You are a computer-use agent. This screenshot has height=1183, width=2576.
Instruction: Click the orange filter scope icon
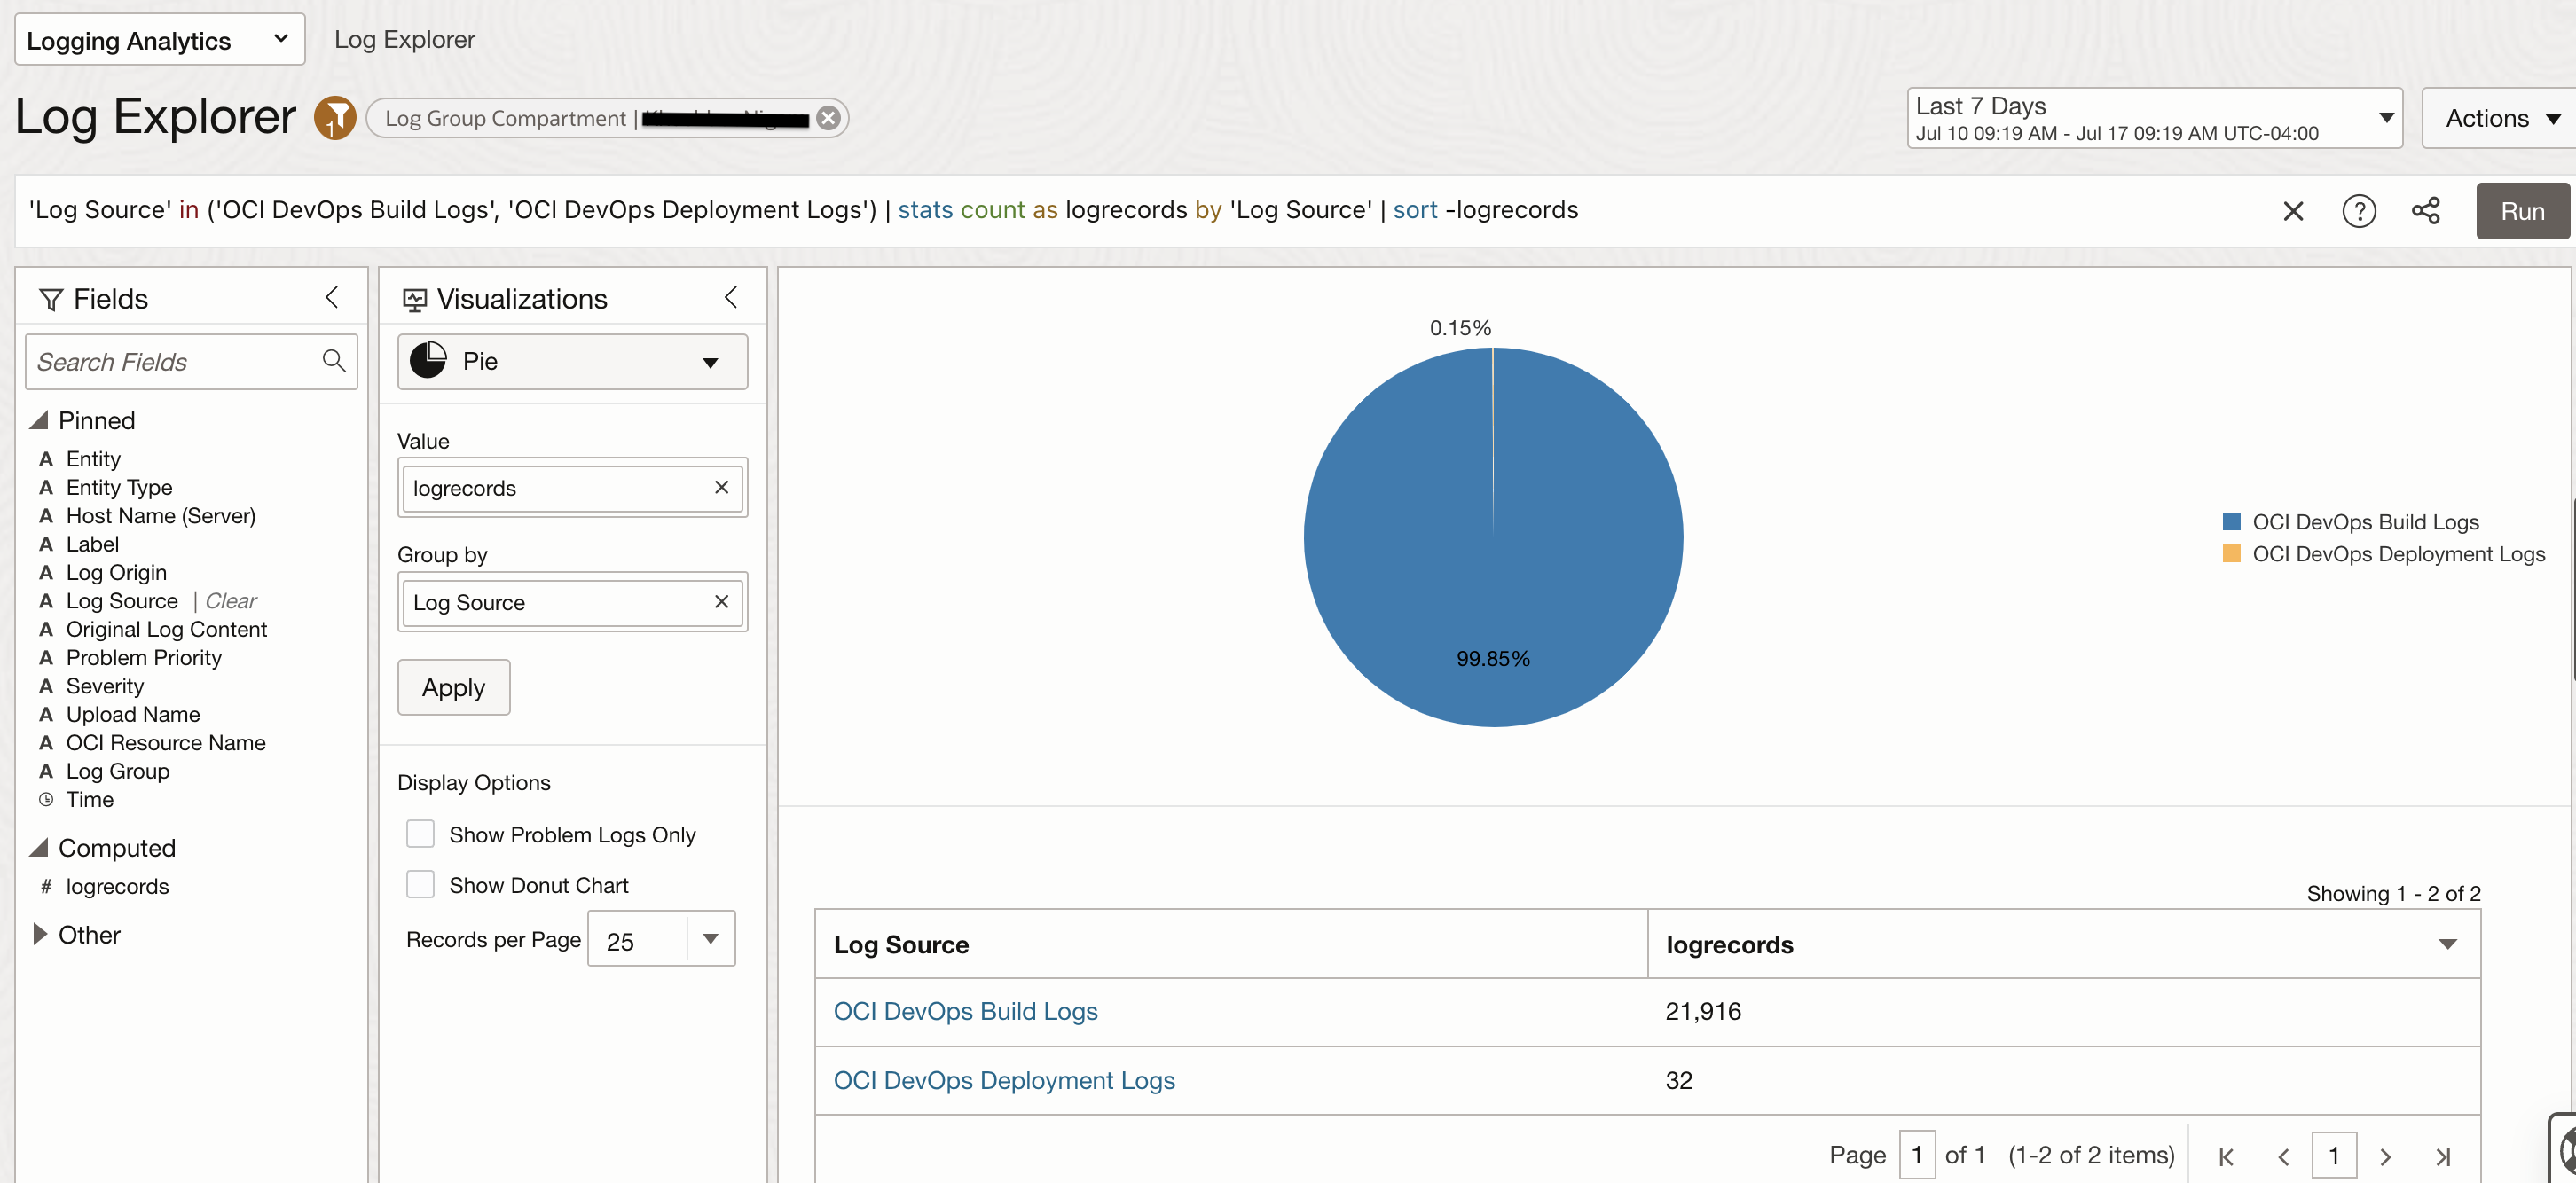point(335,118)
